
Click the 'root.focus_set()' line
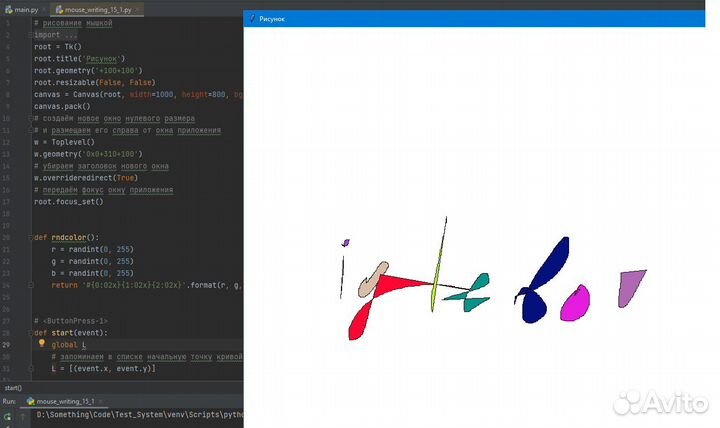[68, 202]
